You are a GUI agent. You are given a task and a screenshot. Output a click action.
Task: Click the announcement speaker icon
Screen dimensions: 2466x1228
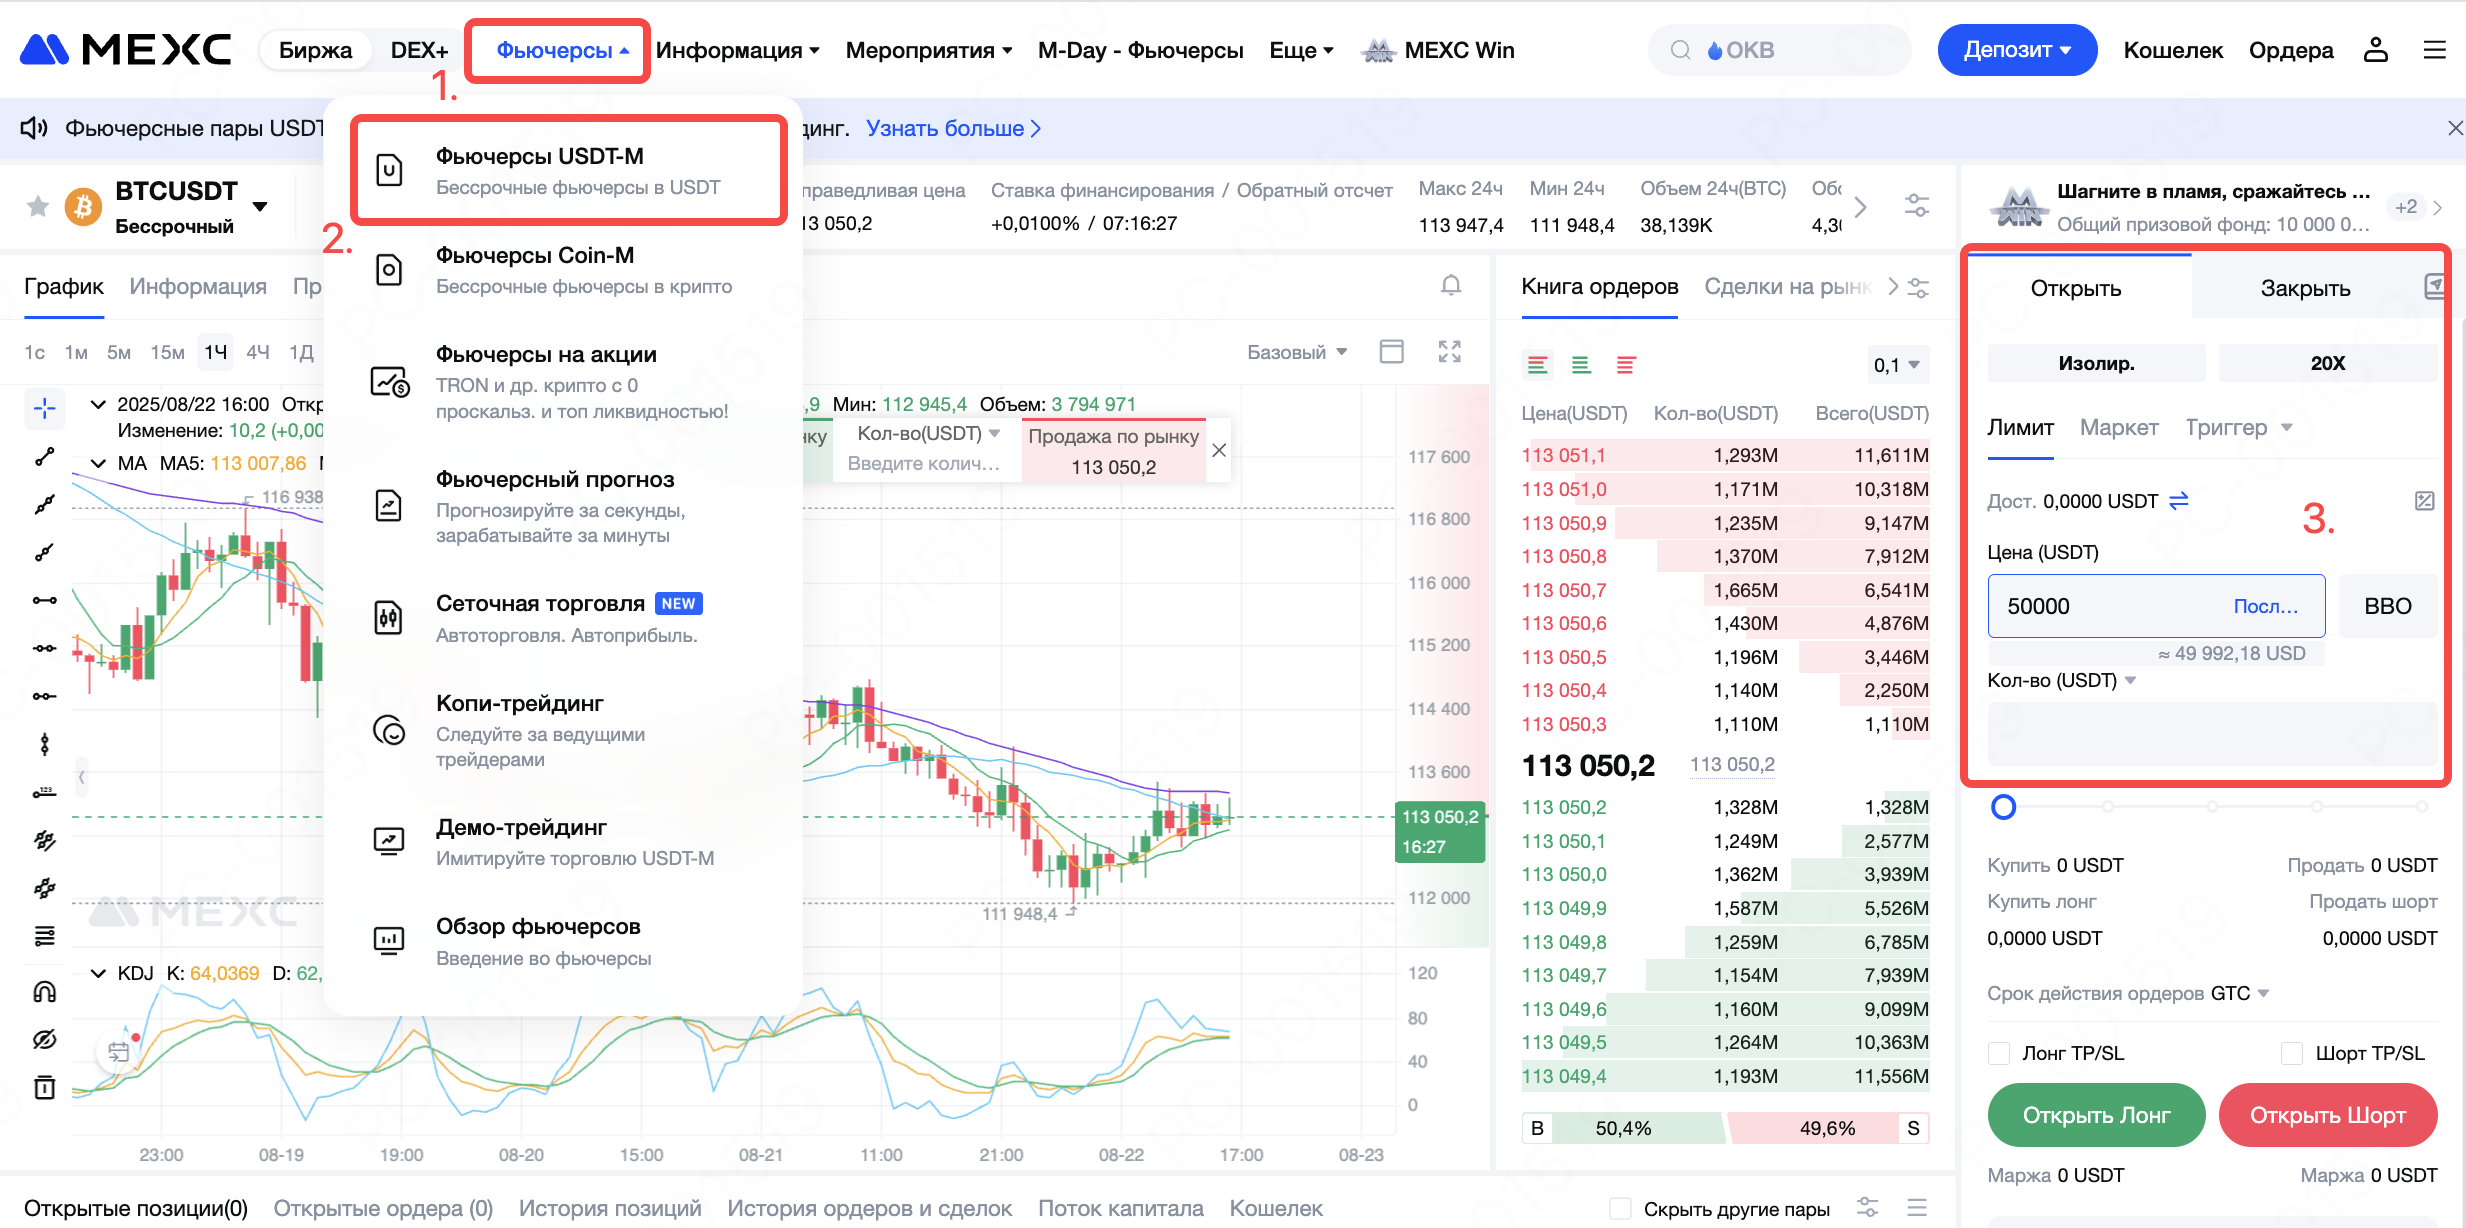pyautogui.click(x=34, y=128)
